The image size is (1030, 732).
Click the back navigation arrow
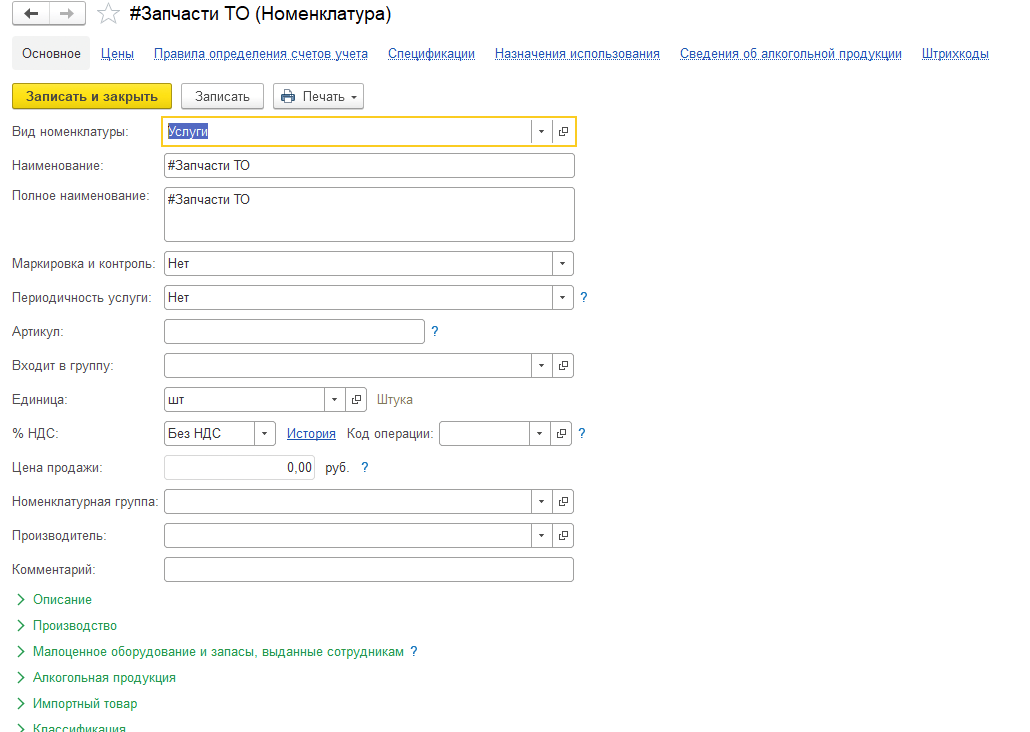click(x=31, y=14)
